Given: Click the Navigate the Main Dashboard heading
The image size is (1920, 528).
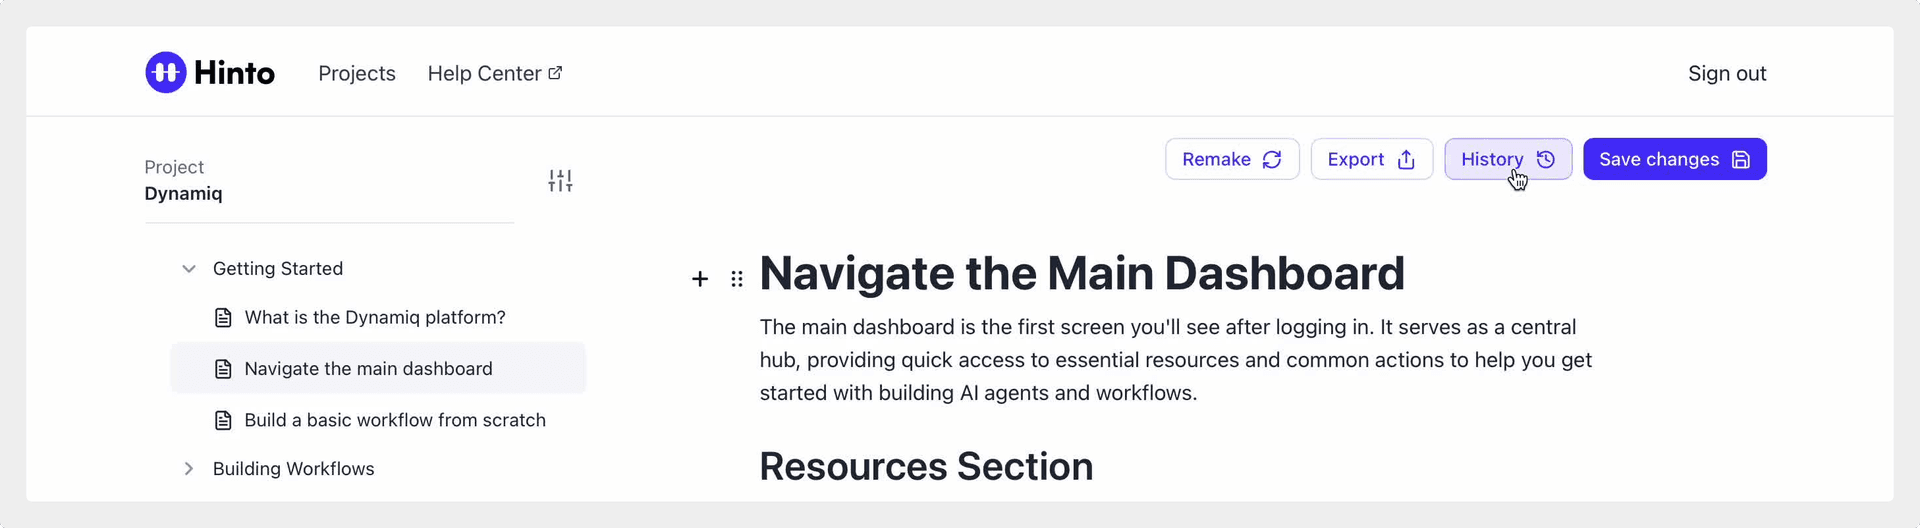Looking at the screenshot, I should coord(1082,274).
